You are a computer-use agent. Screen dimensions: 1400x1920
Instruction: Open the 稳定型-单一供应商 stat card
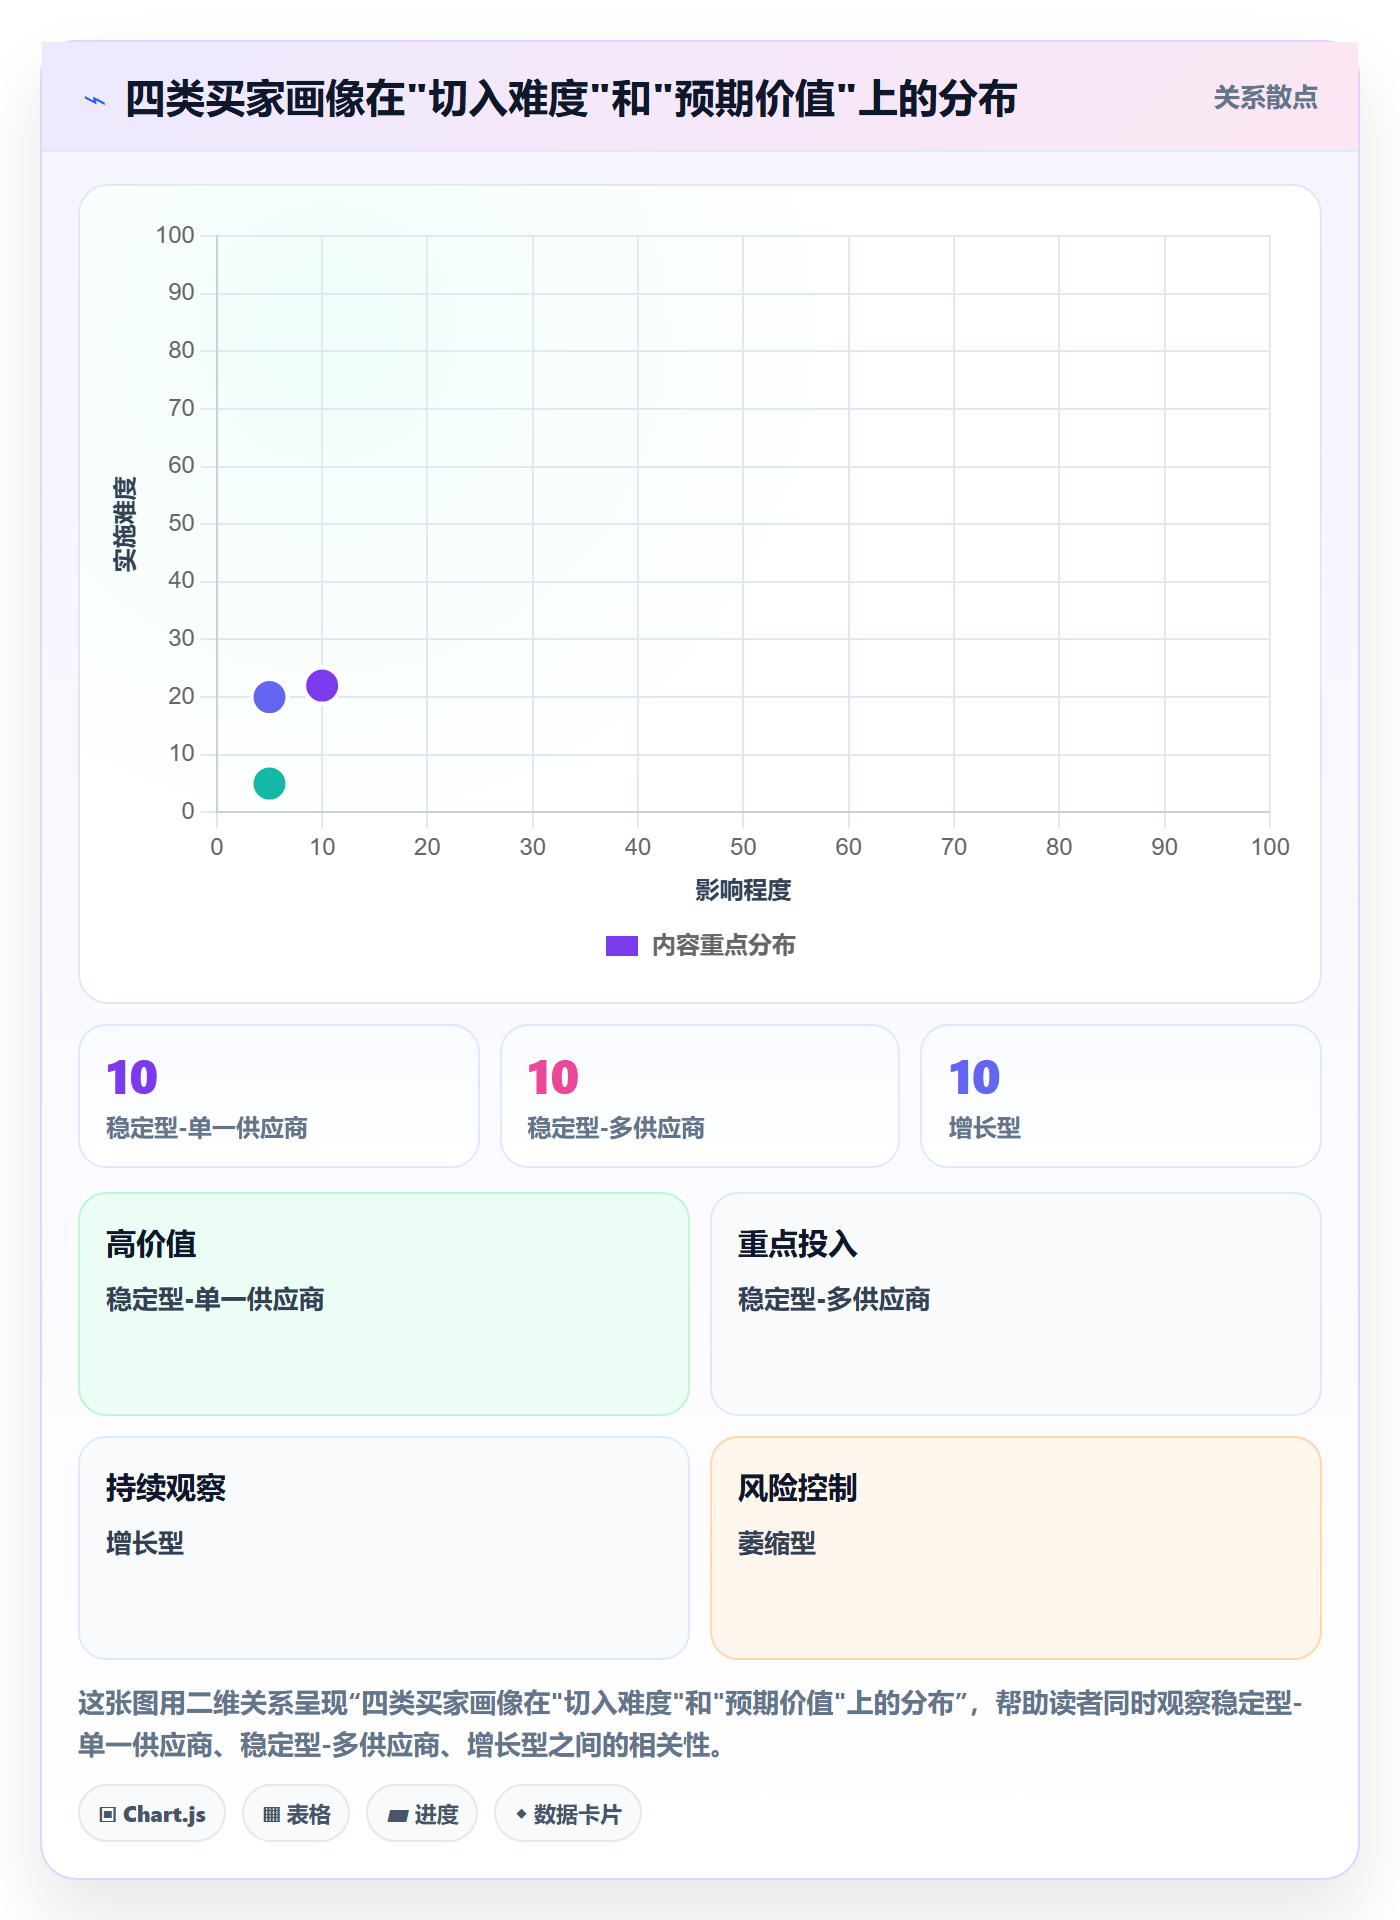point(279,1096)
